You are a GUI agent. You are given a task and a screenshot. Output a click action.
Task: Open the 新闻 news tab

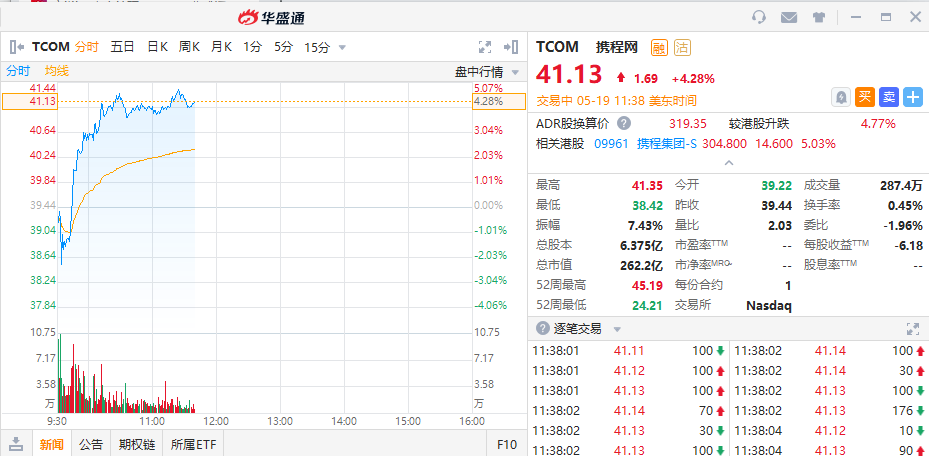tap(52, 444)
